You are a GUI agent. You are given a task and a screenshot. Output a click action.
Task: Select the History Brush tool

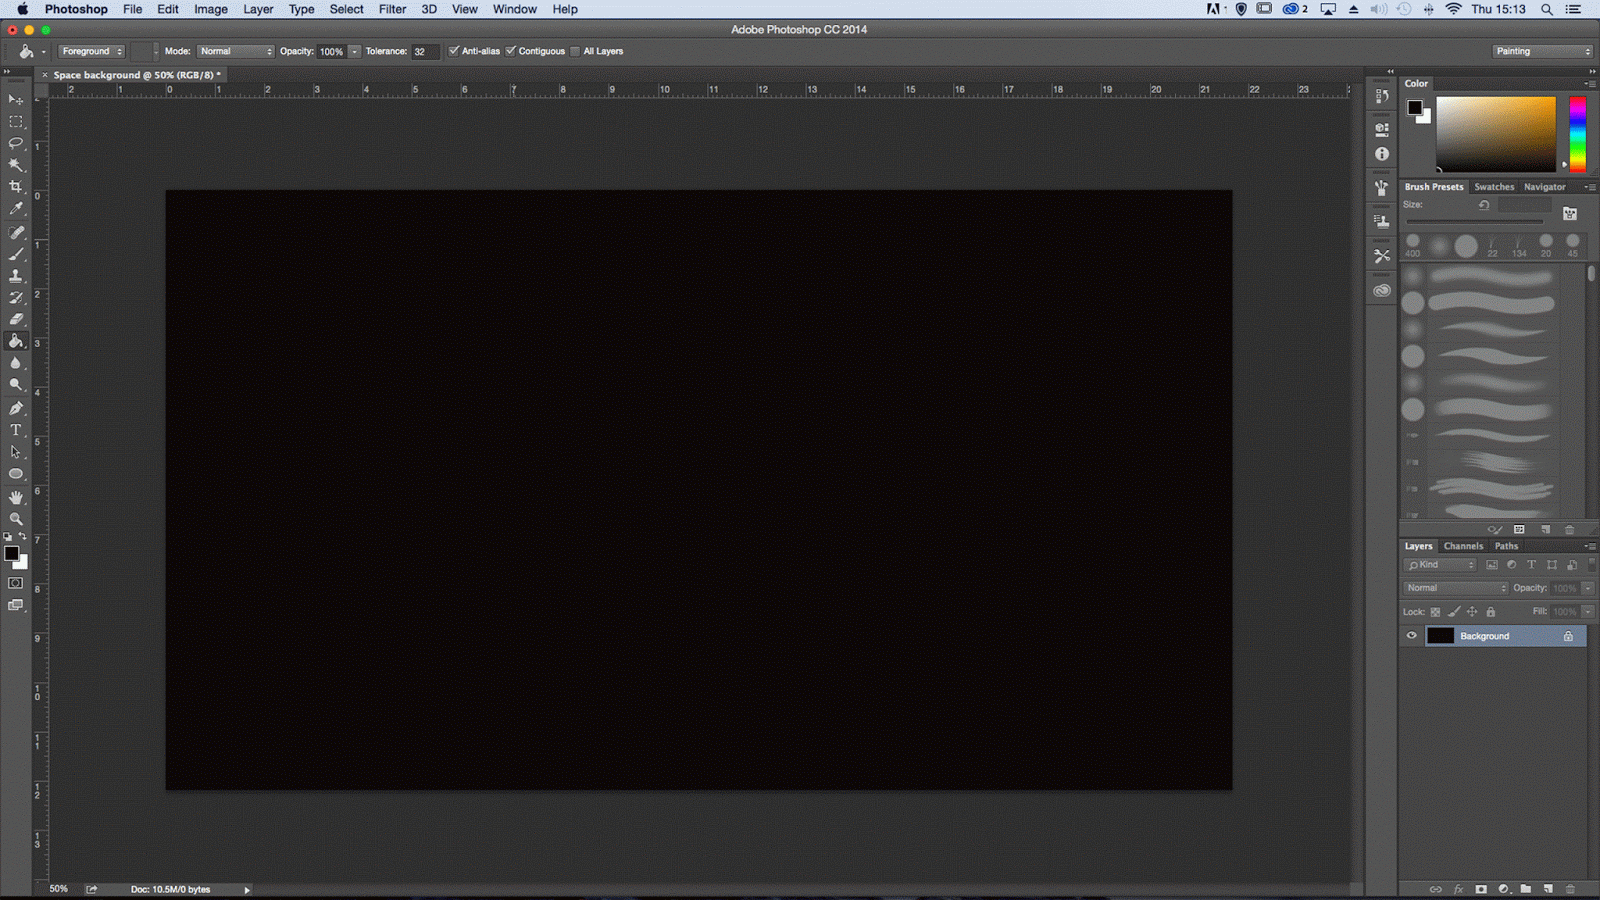click(x=16, y=298)
